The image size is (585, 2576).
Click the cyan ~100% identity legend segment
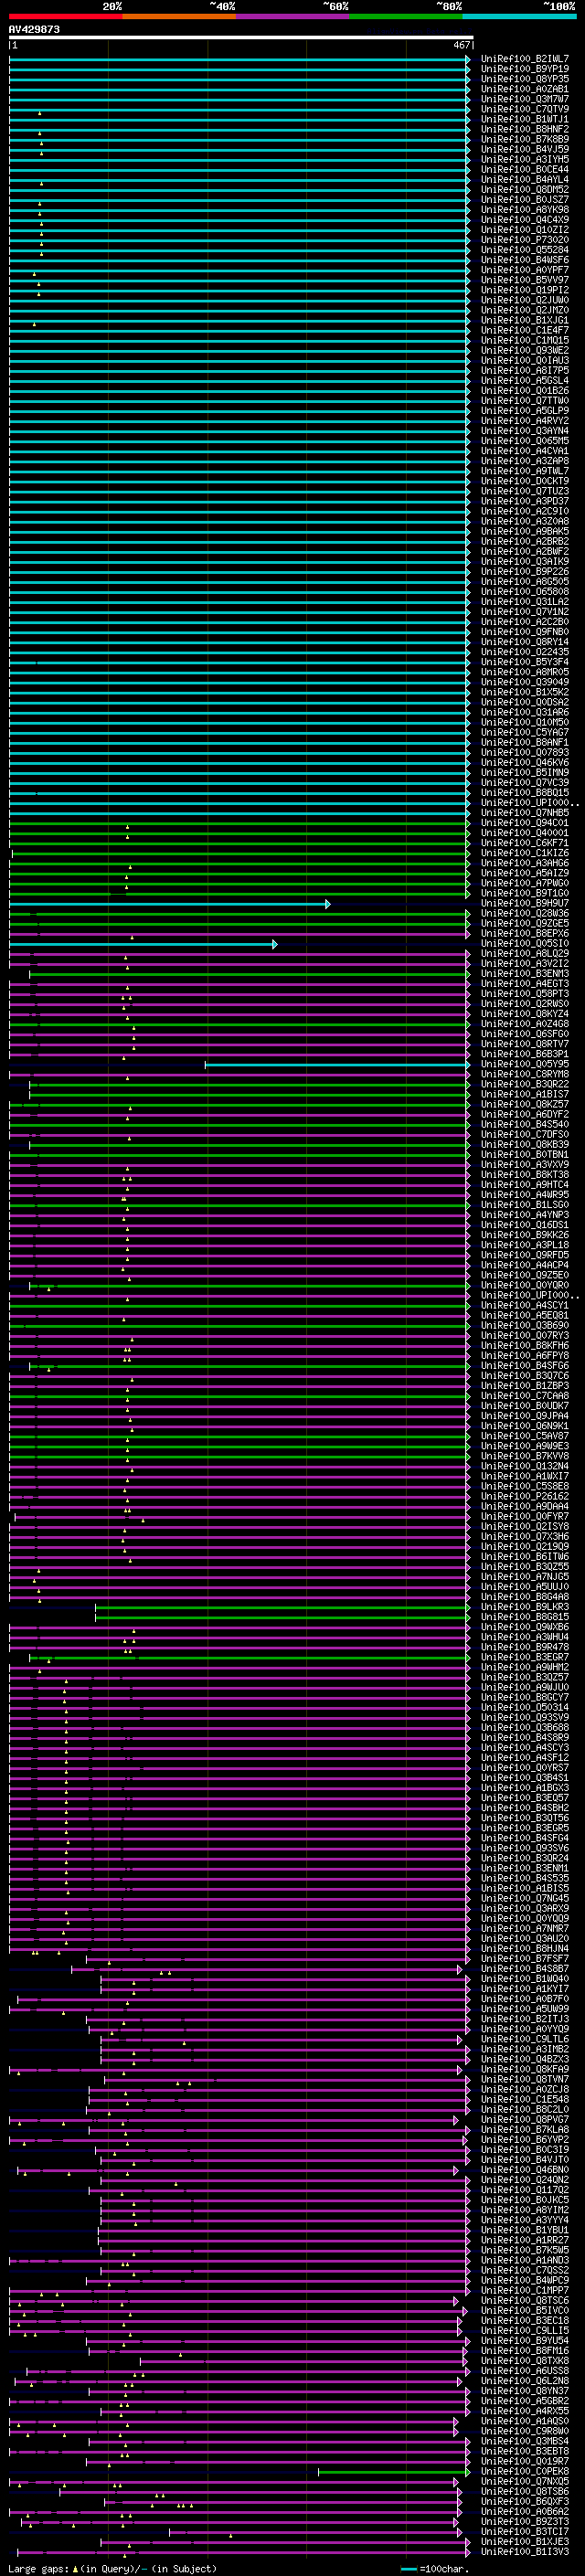[x=519, y=16]
